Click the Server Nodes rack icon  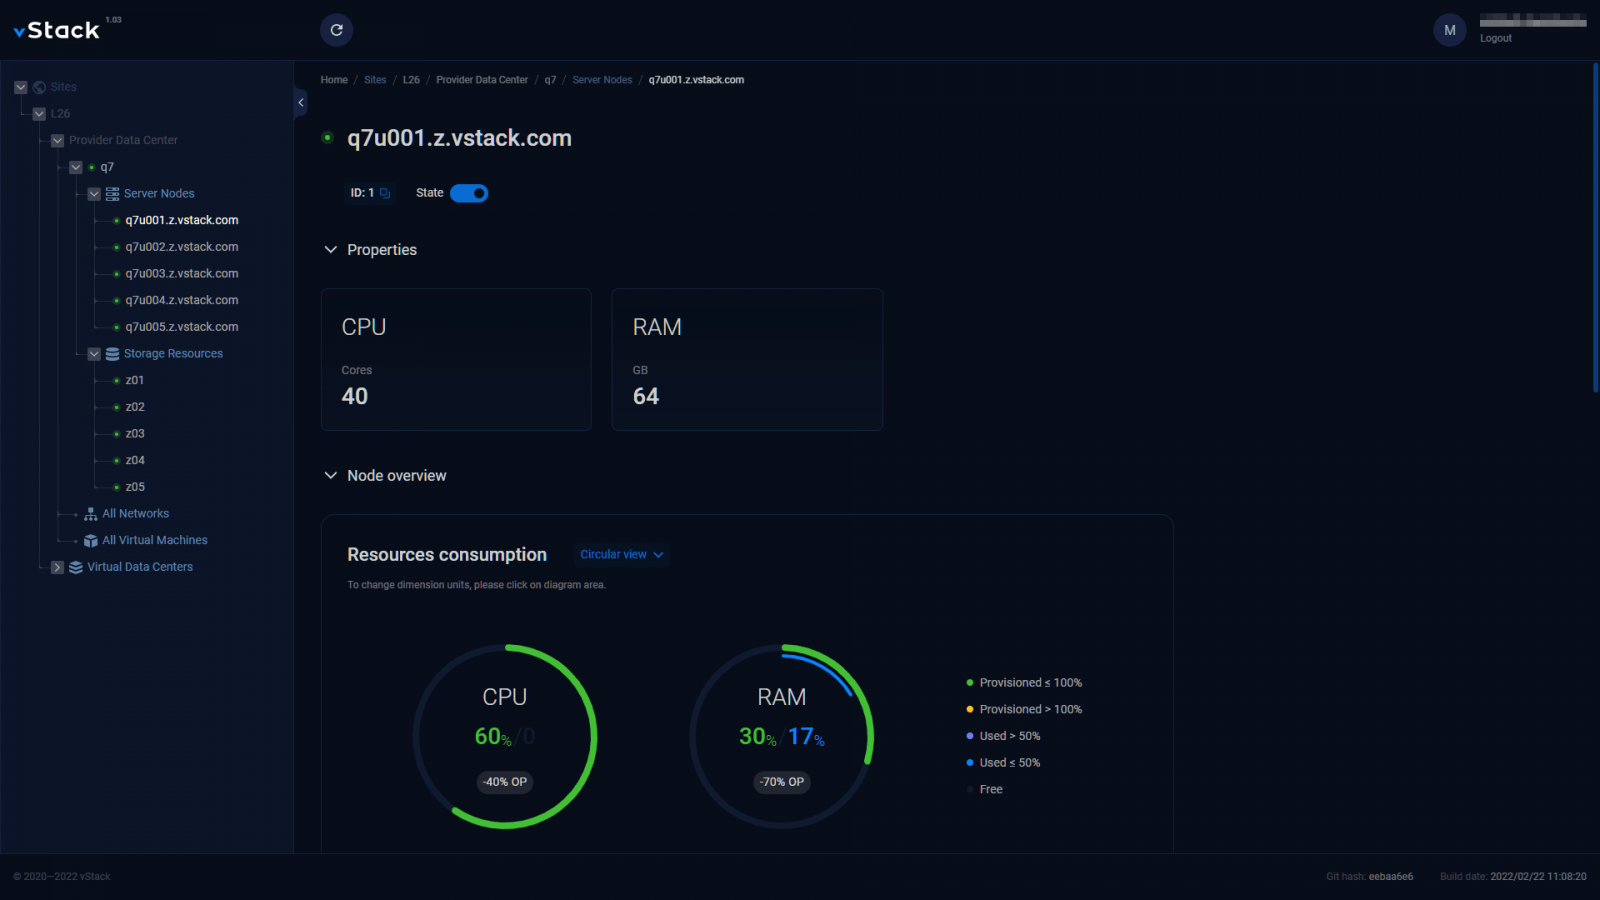coord(112,194)
